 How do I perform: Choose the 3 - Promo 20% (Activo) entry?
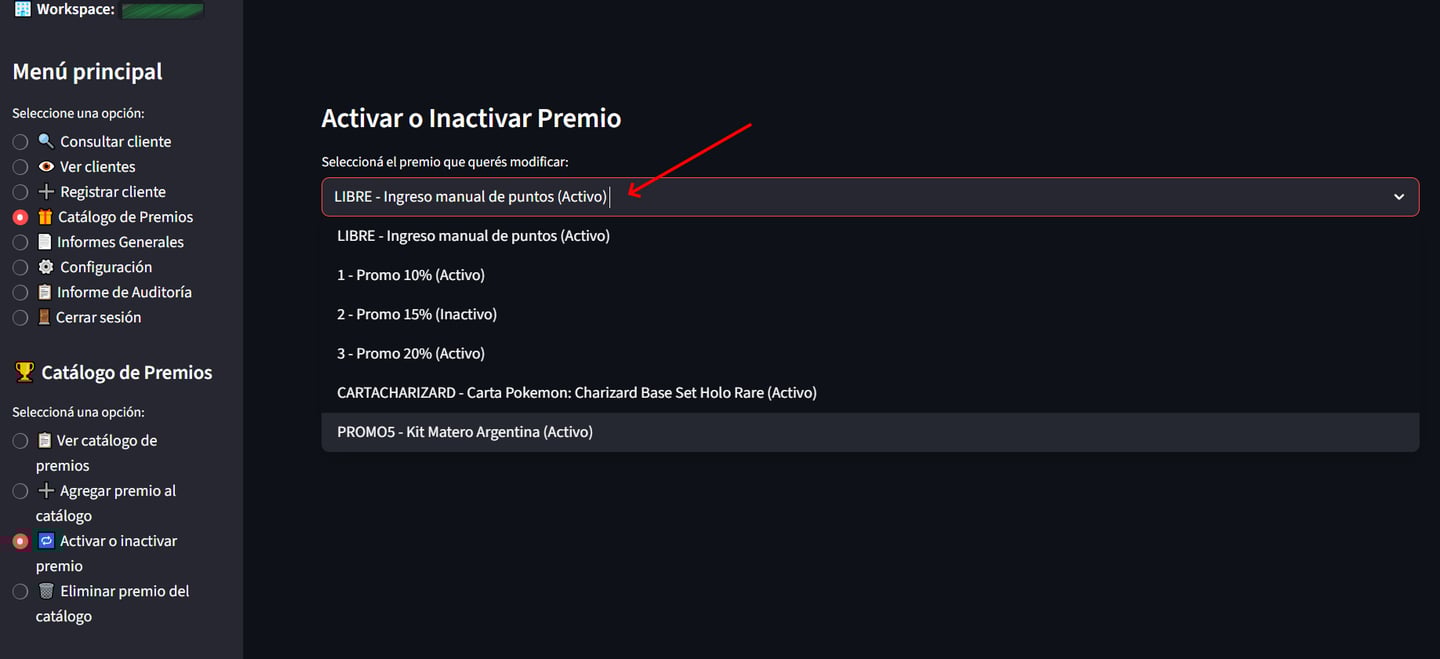point(411,353)
